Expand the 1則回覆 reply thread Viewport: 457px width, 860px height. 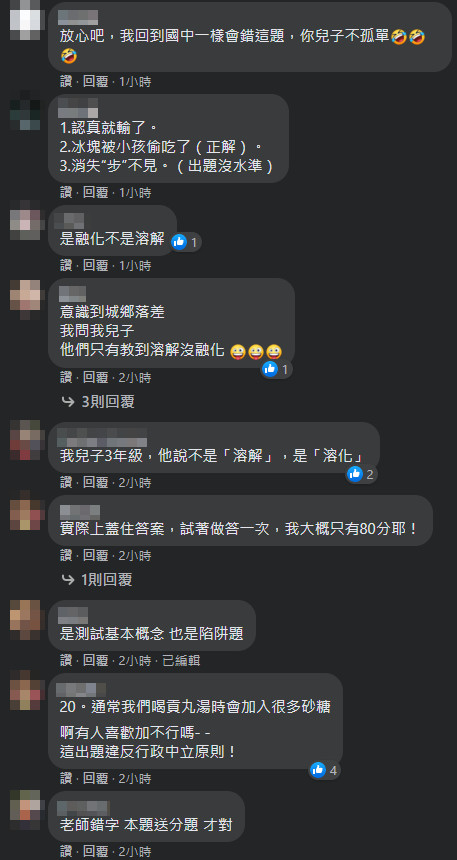(x=97, y=580)
